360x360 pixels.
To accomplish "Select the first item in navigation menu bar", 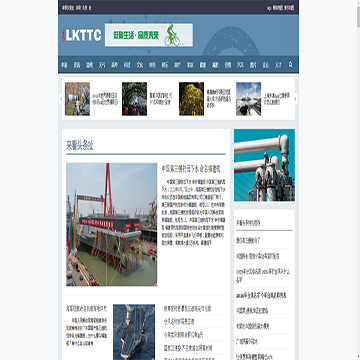I will point(64,65).
